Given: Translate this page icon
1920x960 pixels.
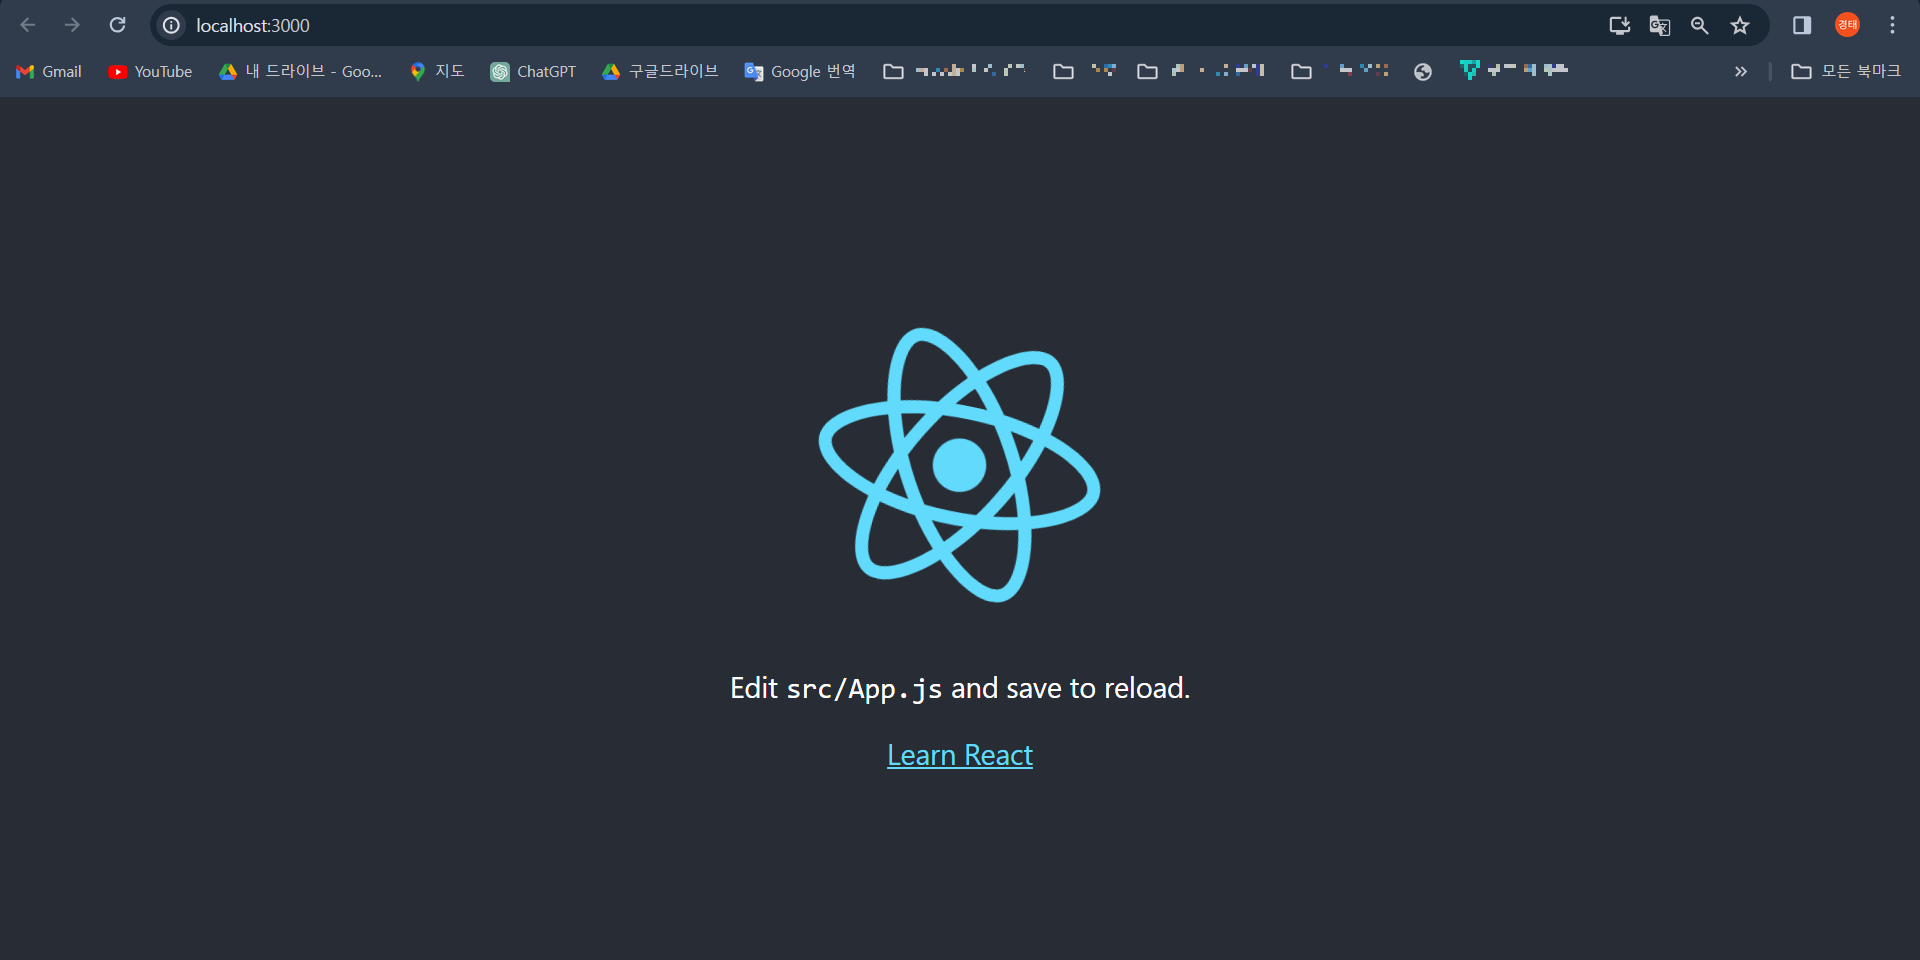Looking at the screenshot, I should 1660,25.
